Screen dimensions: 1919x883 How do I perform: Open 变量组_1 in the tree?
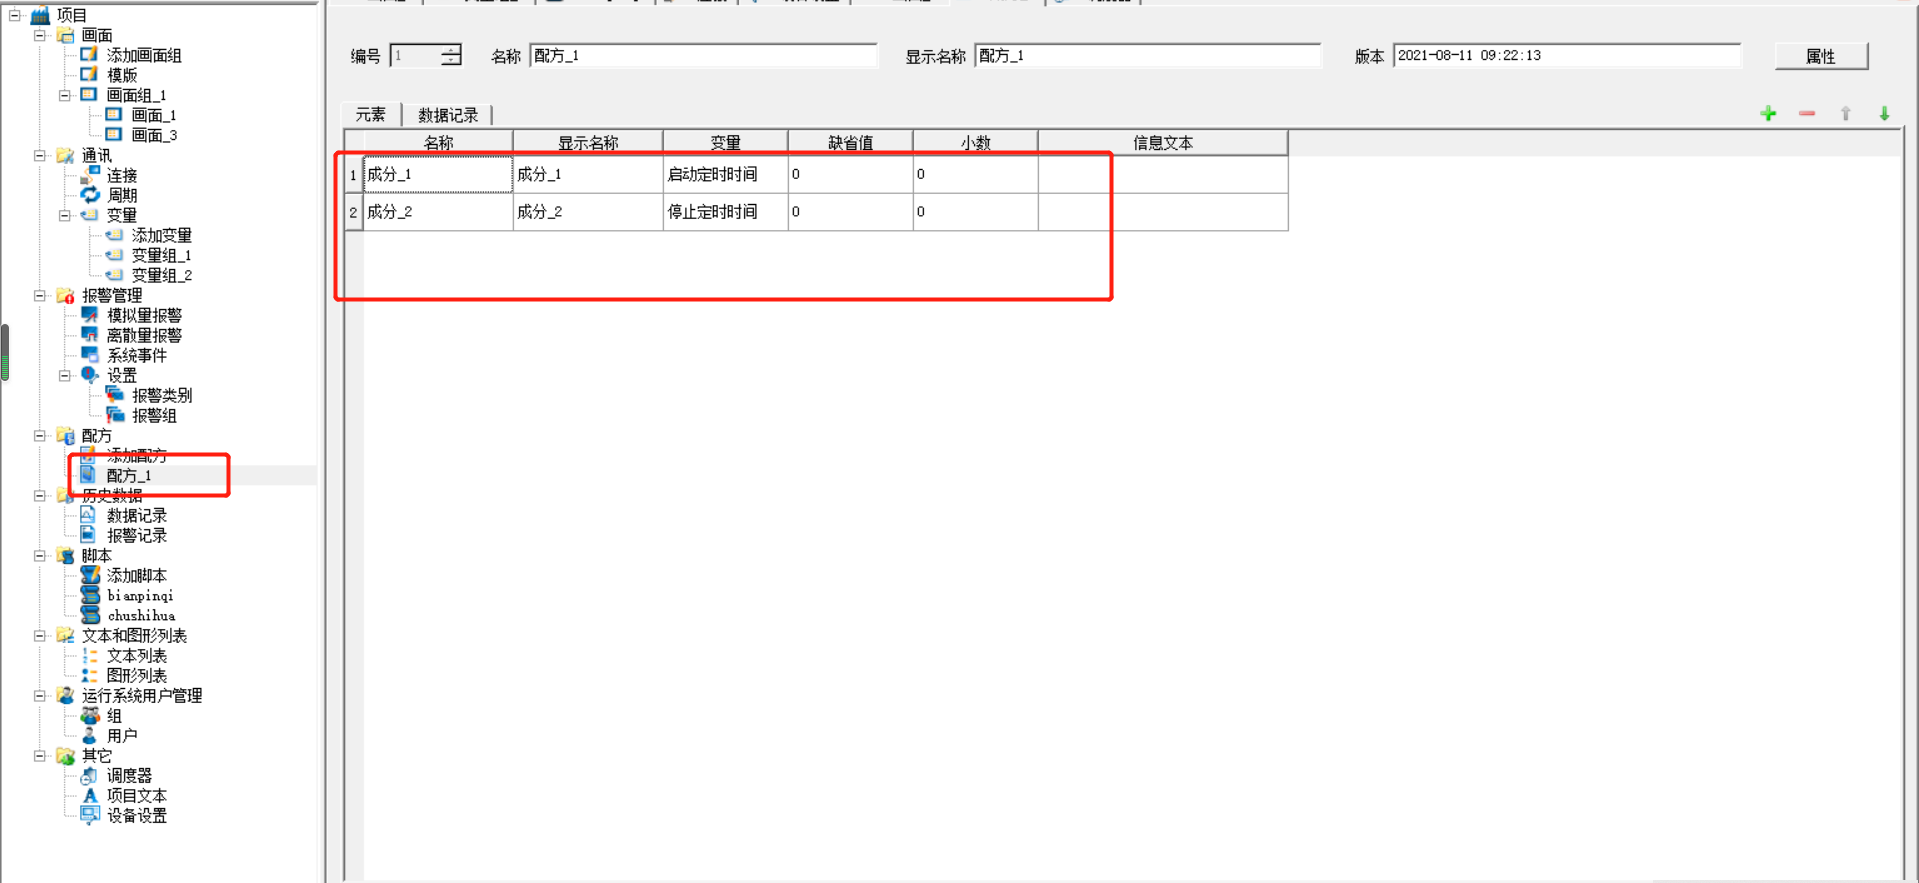click(161, 255)
